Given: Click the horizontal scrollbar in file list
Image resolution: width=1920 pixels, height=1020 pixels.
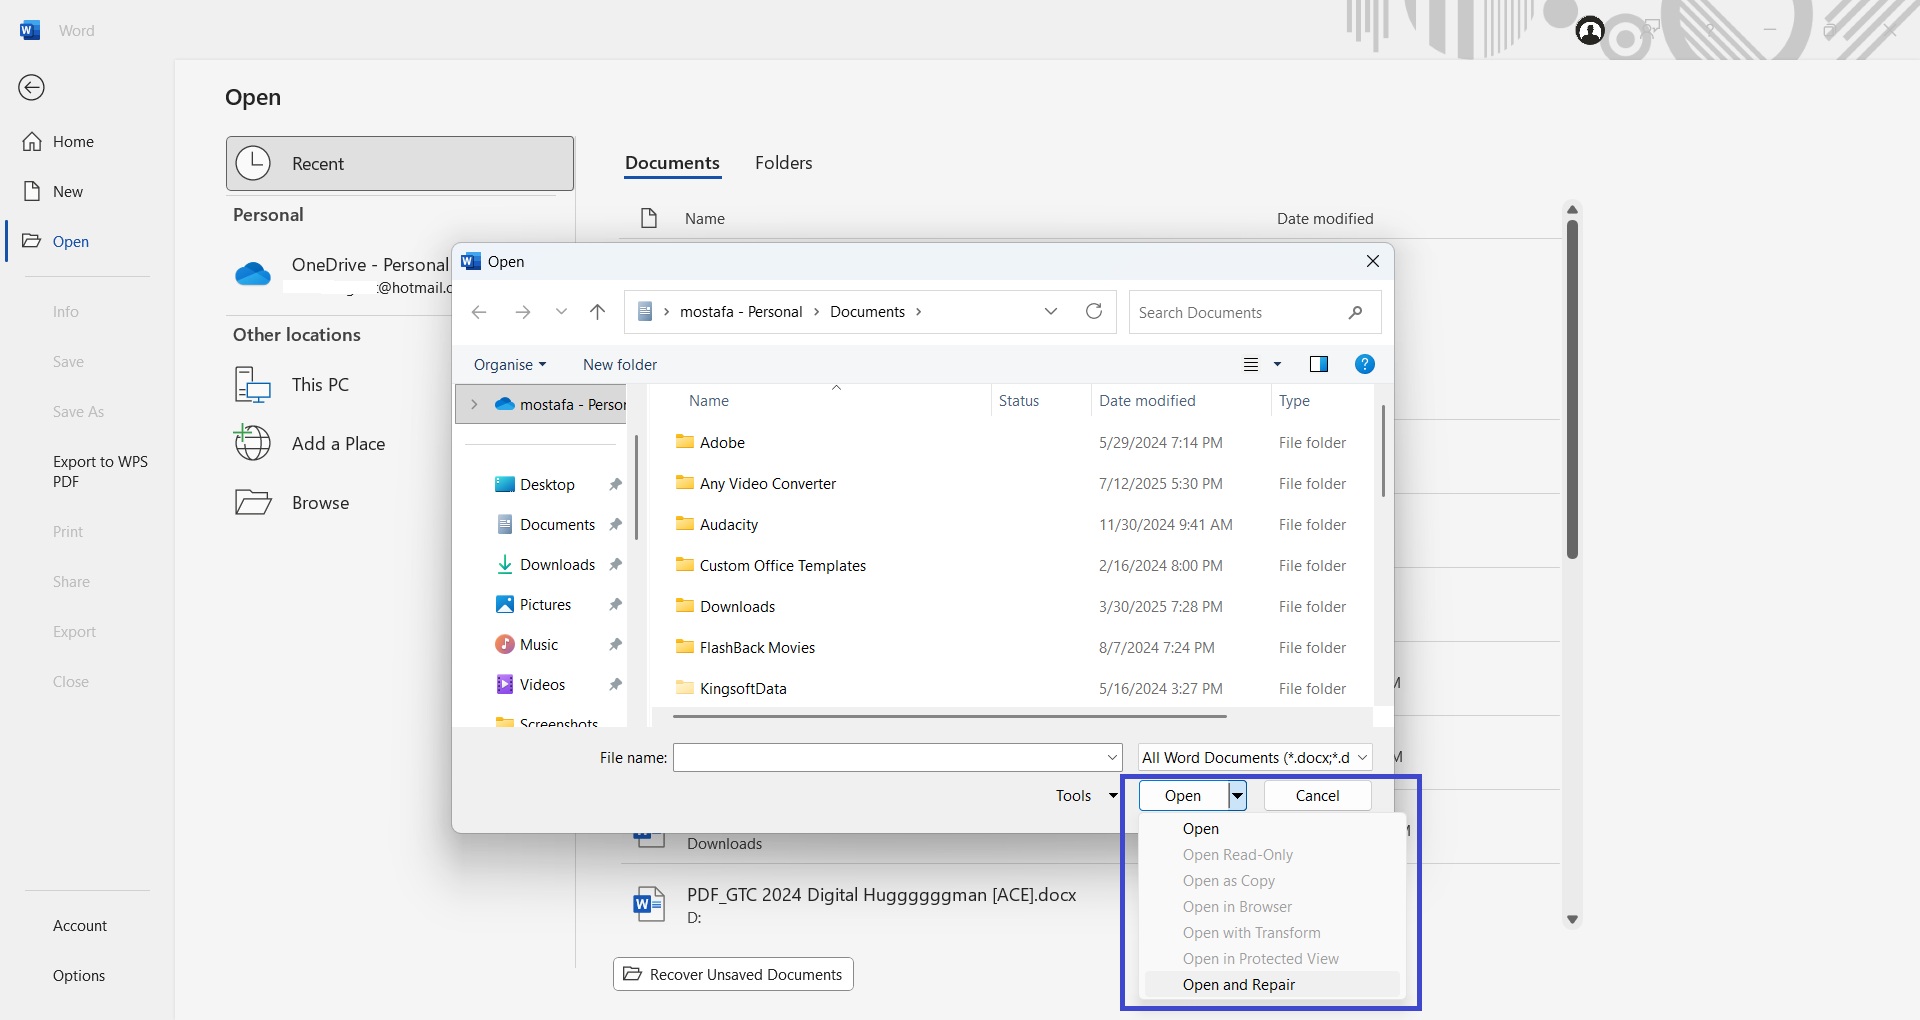Looking at the screenshot, I should (x=949, y=716).
